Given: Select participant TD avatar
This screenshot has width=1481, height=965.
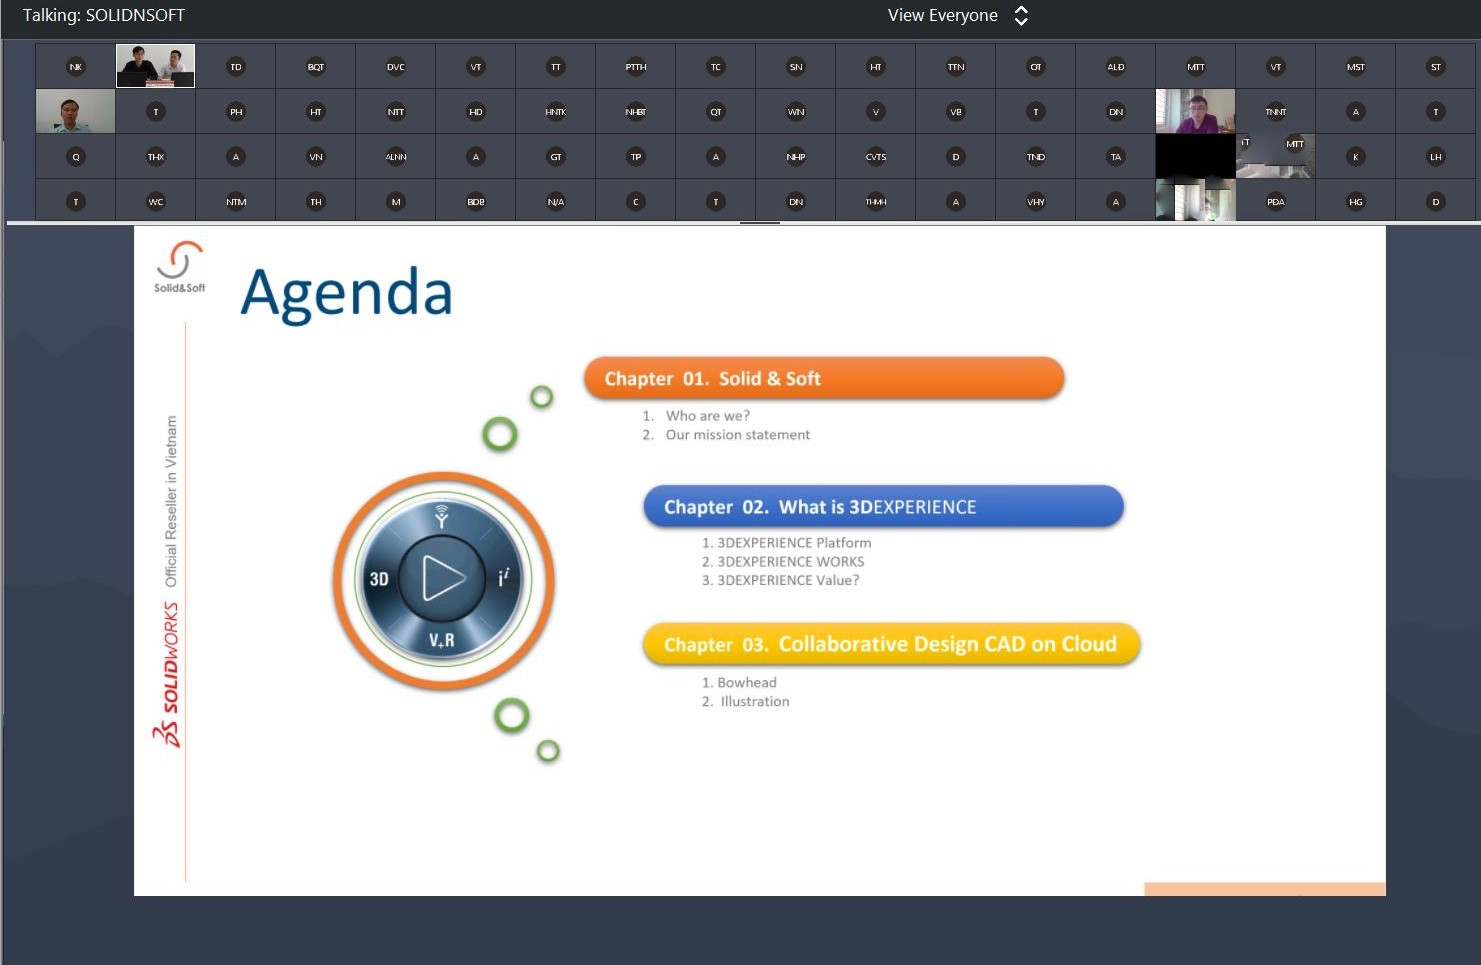Looking at the screenshot, I should 236,67.
